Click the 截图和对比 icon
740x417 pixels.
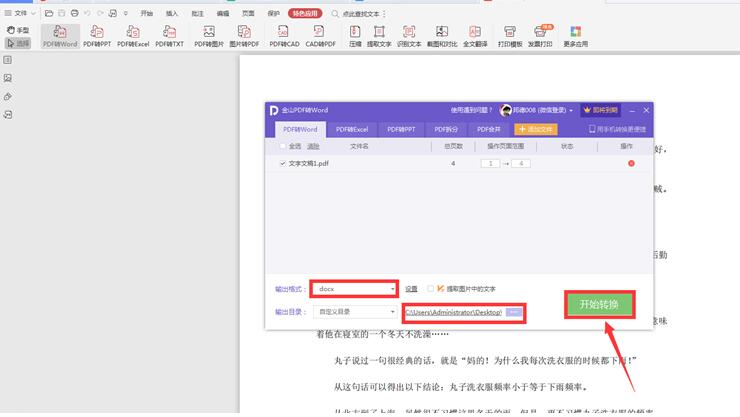point(442,36)
